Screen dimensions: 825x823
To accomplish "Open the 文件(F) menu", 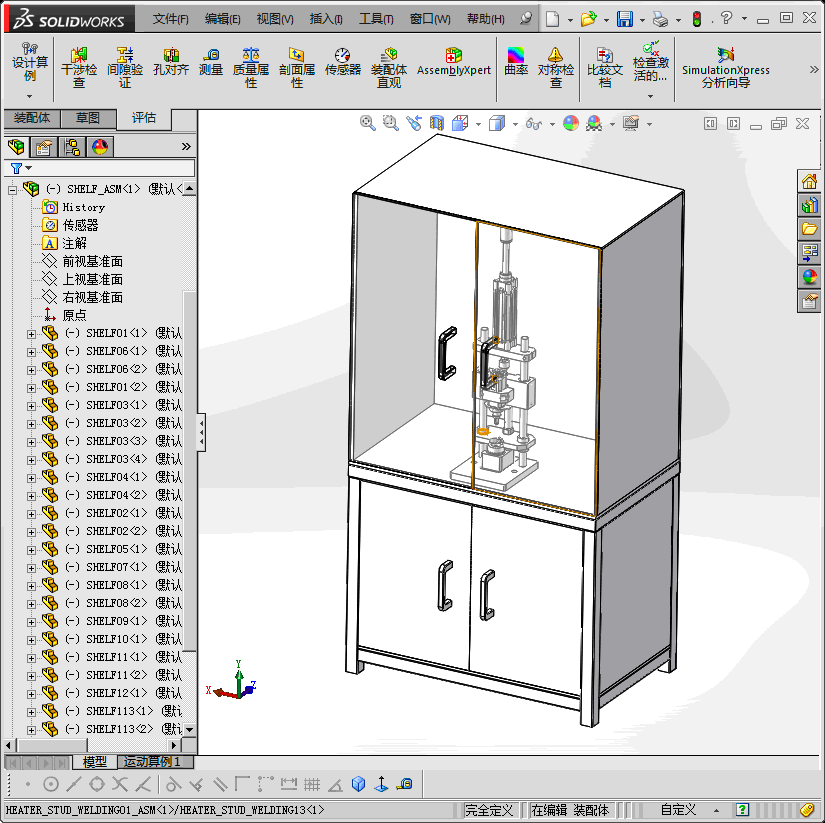I will (x=170, y=19).
